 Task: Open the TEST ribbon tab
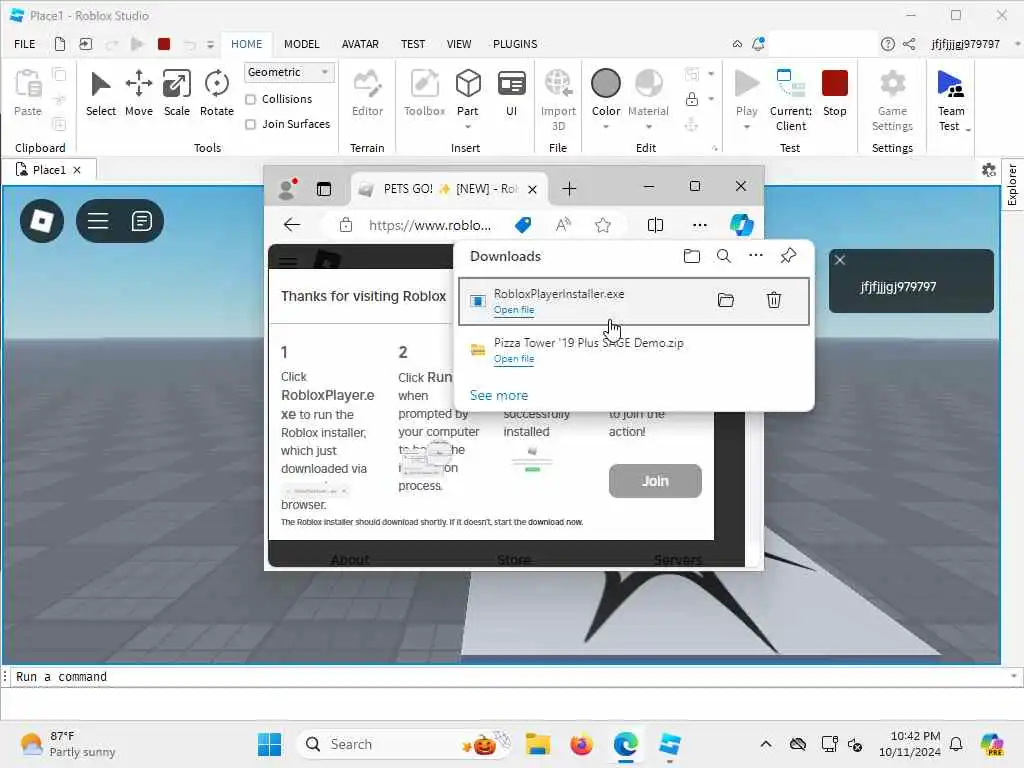[x=413, y=44]
